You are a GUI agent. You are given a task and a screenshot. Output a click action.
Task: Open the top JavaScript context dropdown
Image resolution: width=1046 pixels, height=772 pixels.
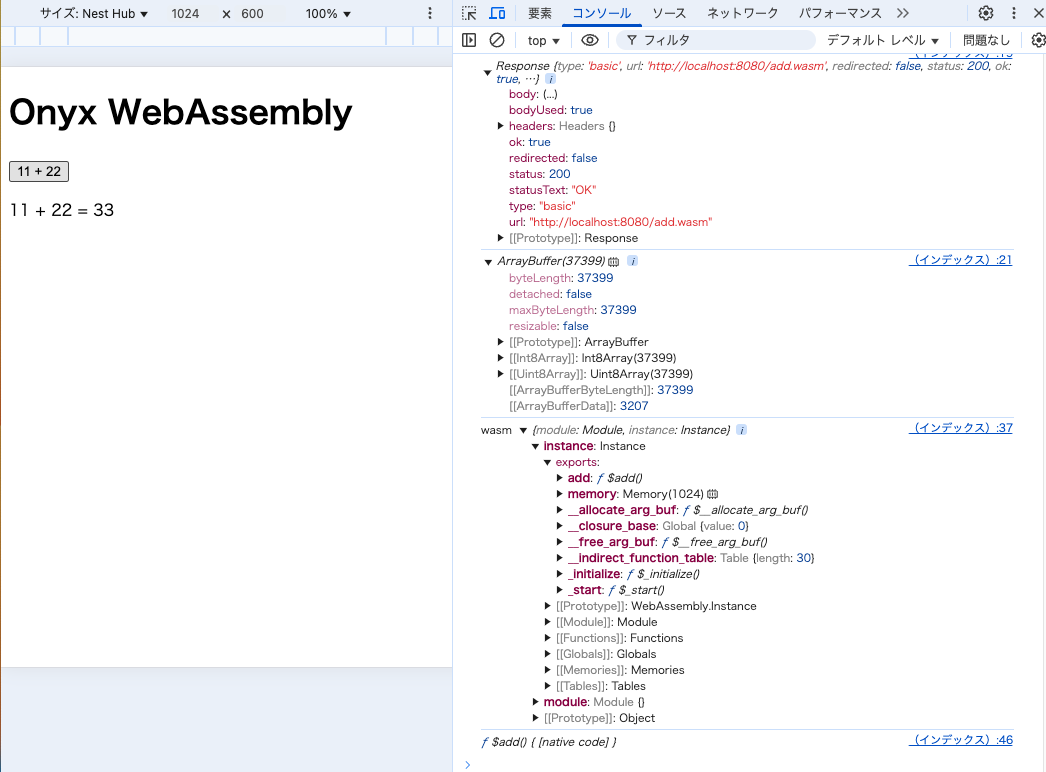click(x=544, y=41)
